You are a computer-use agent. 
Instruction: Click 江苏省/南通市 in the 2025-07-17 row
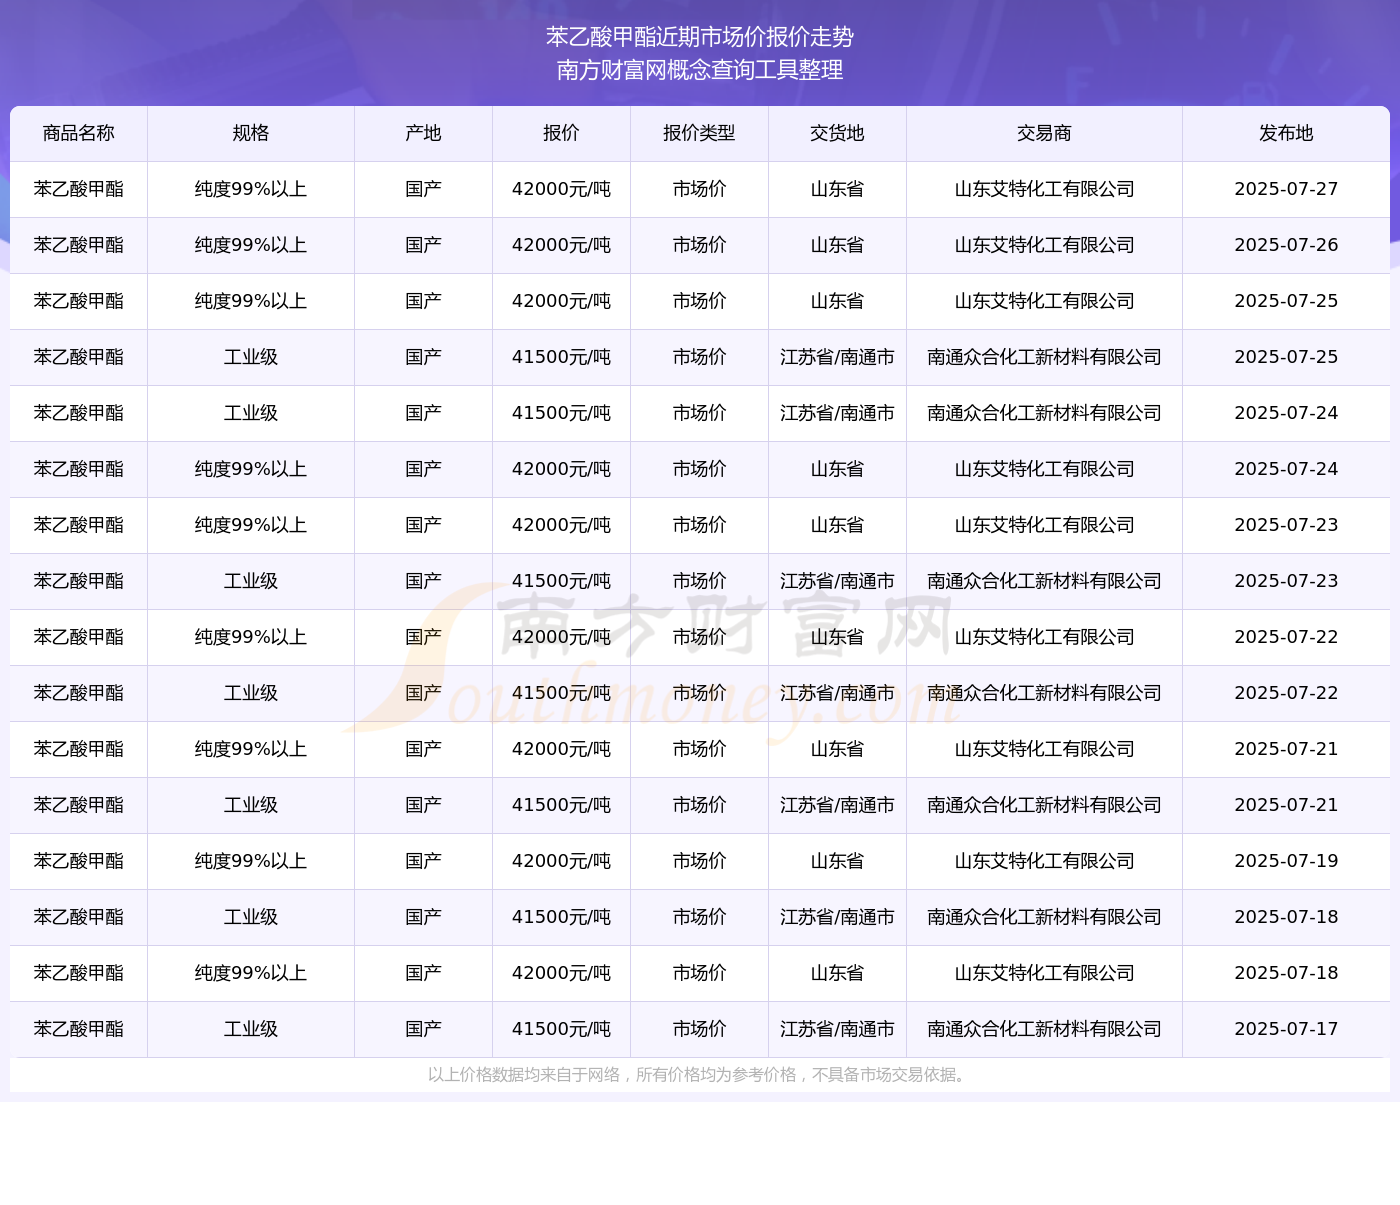click(837, 1029)
